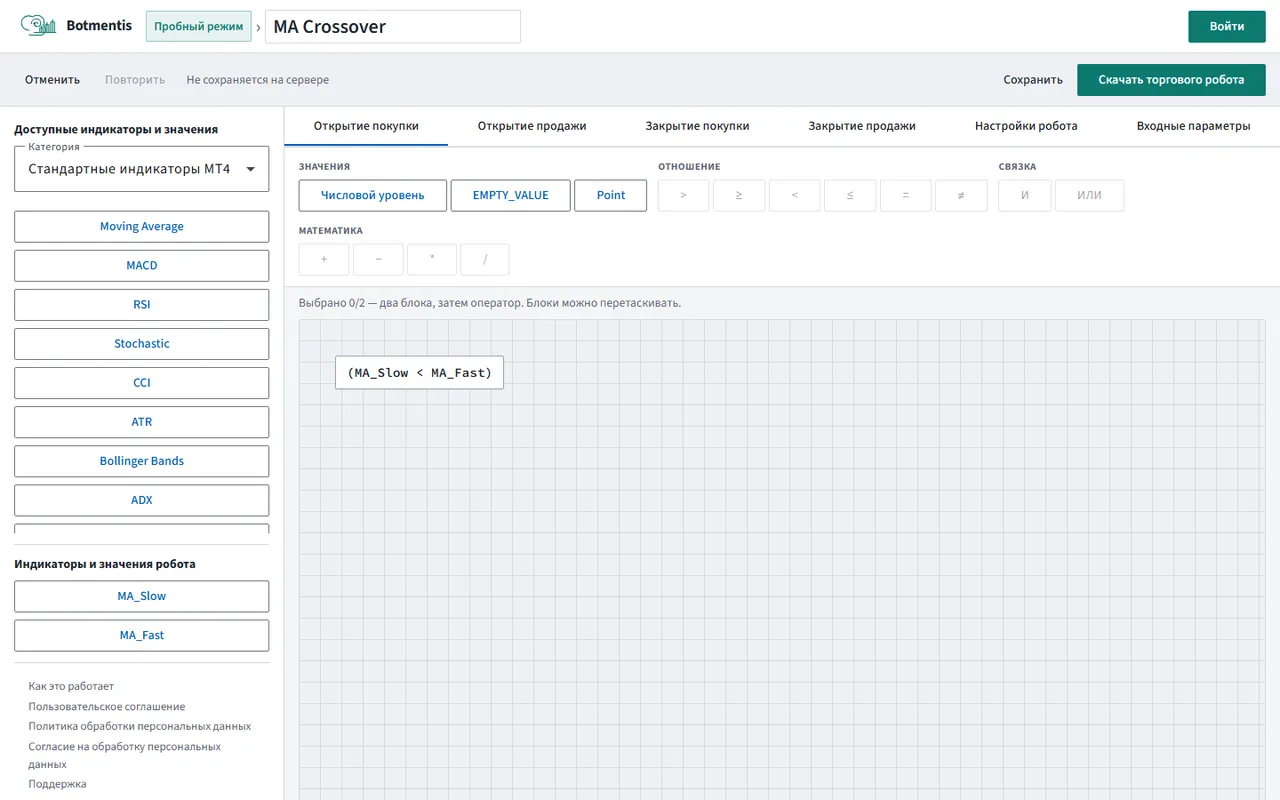The image size is (1280, 800).
Task: Open the Поддержка link
Action: click(x=57, y=784)
